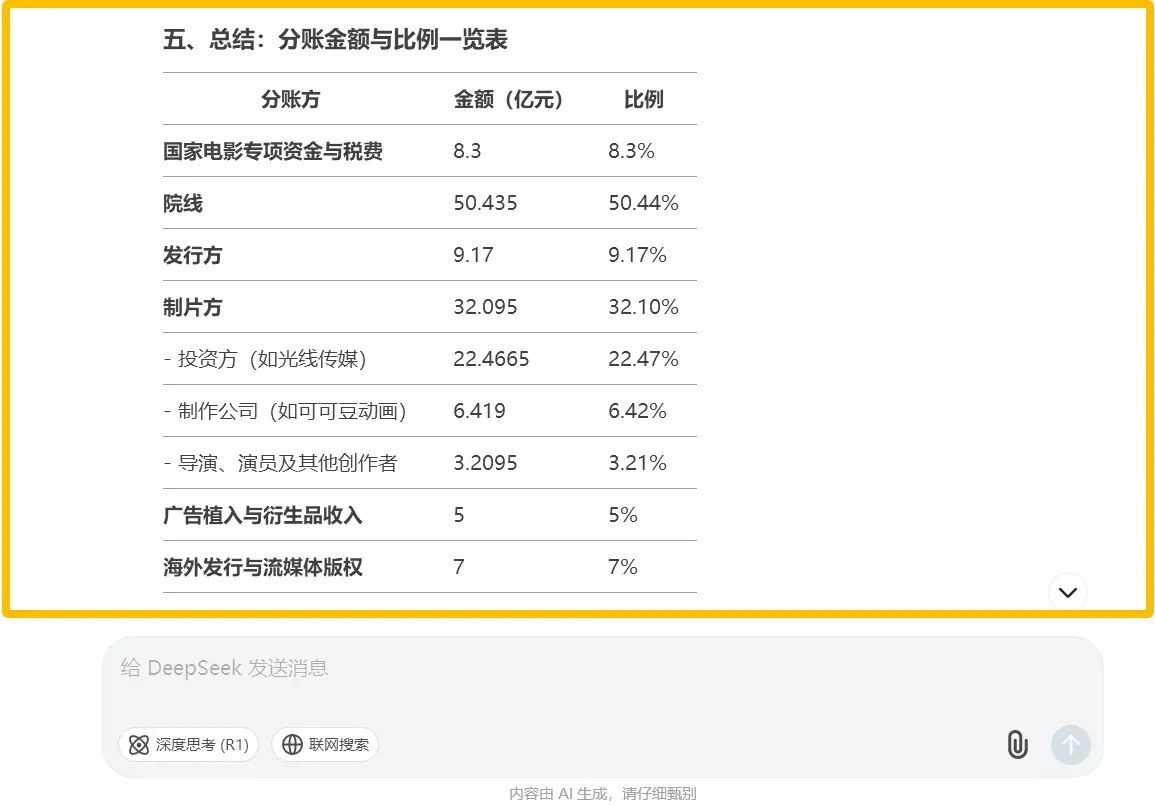Toggle 深度思考 (R1) deep thinking mode

pos(189,745)
